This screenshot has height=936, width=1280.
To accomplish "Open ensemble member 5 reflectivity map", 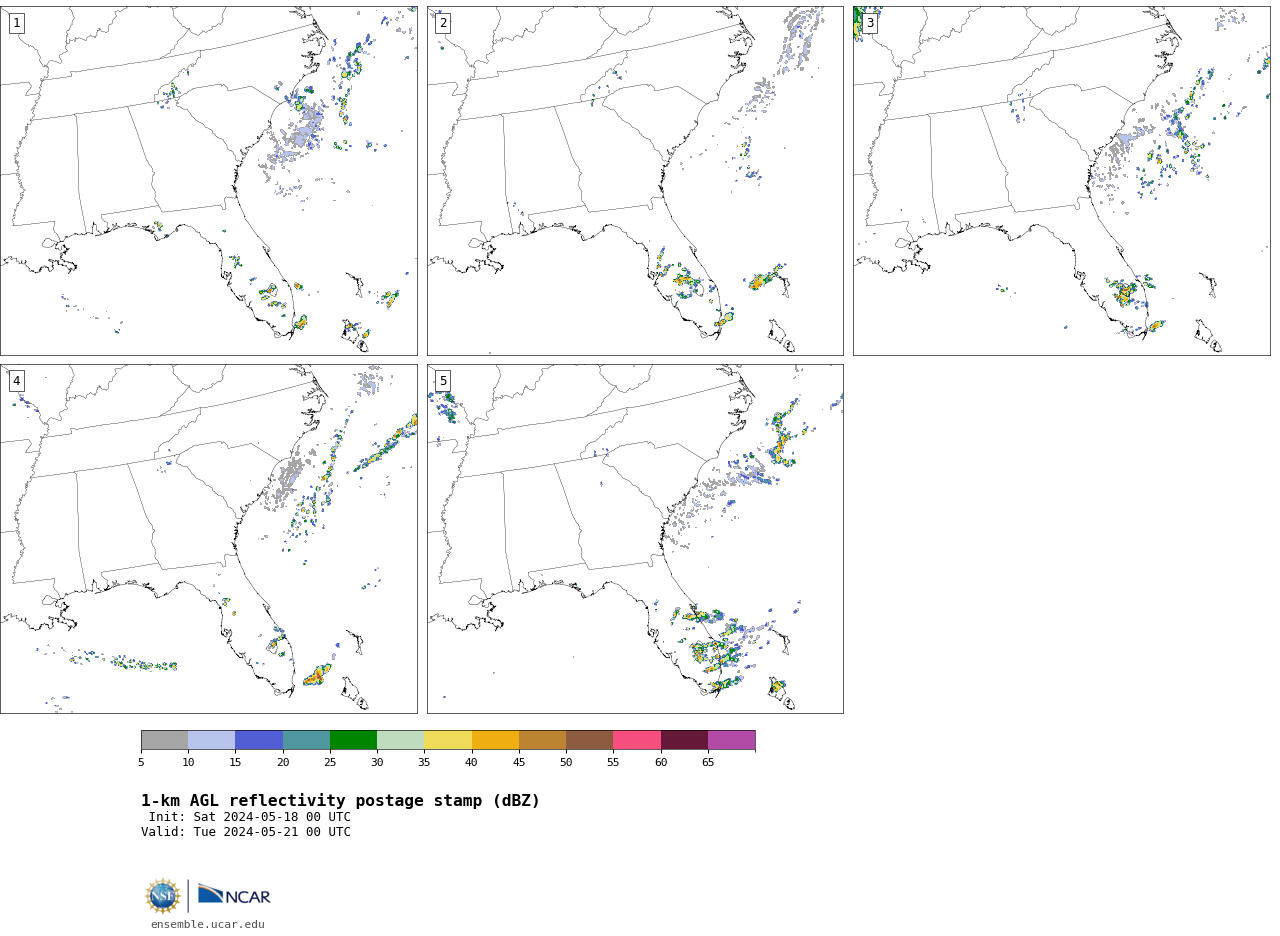I will pyautogui.click(x=635, y=539).
